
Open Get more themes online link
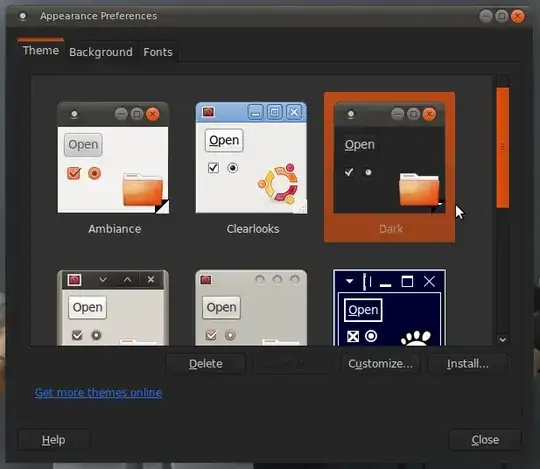point(98,393)
